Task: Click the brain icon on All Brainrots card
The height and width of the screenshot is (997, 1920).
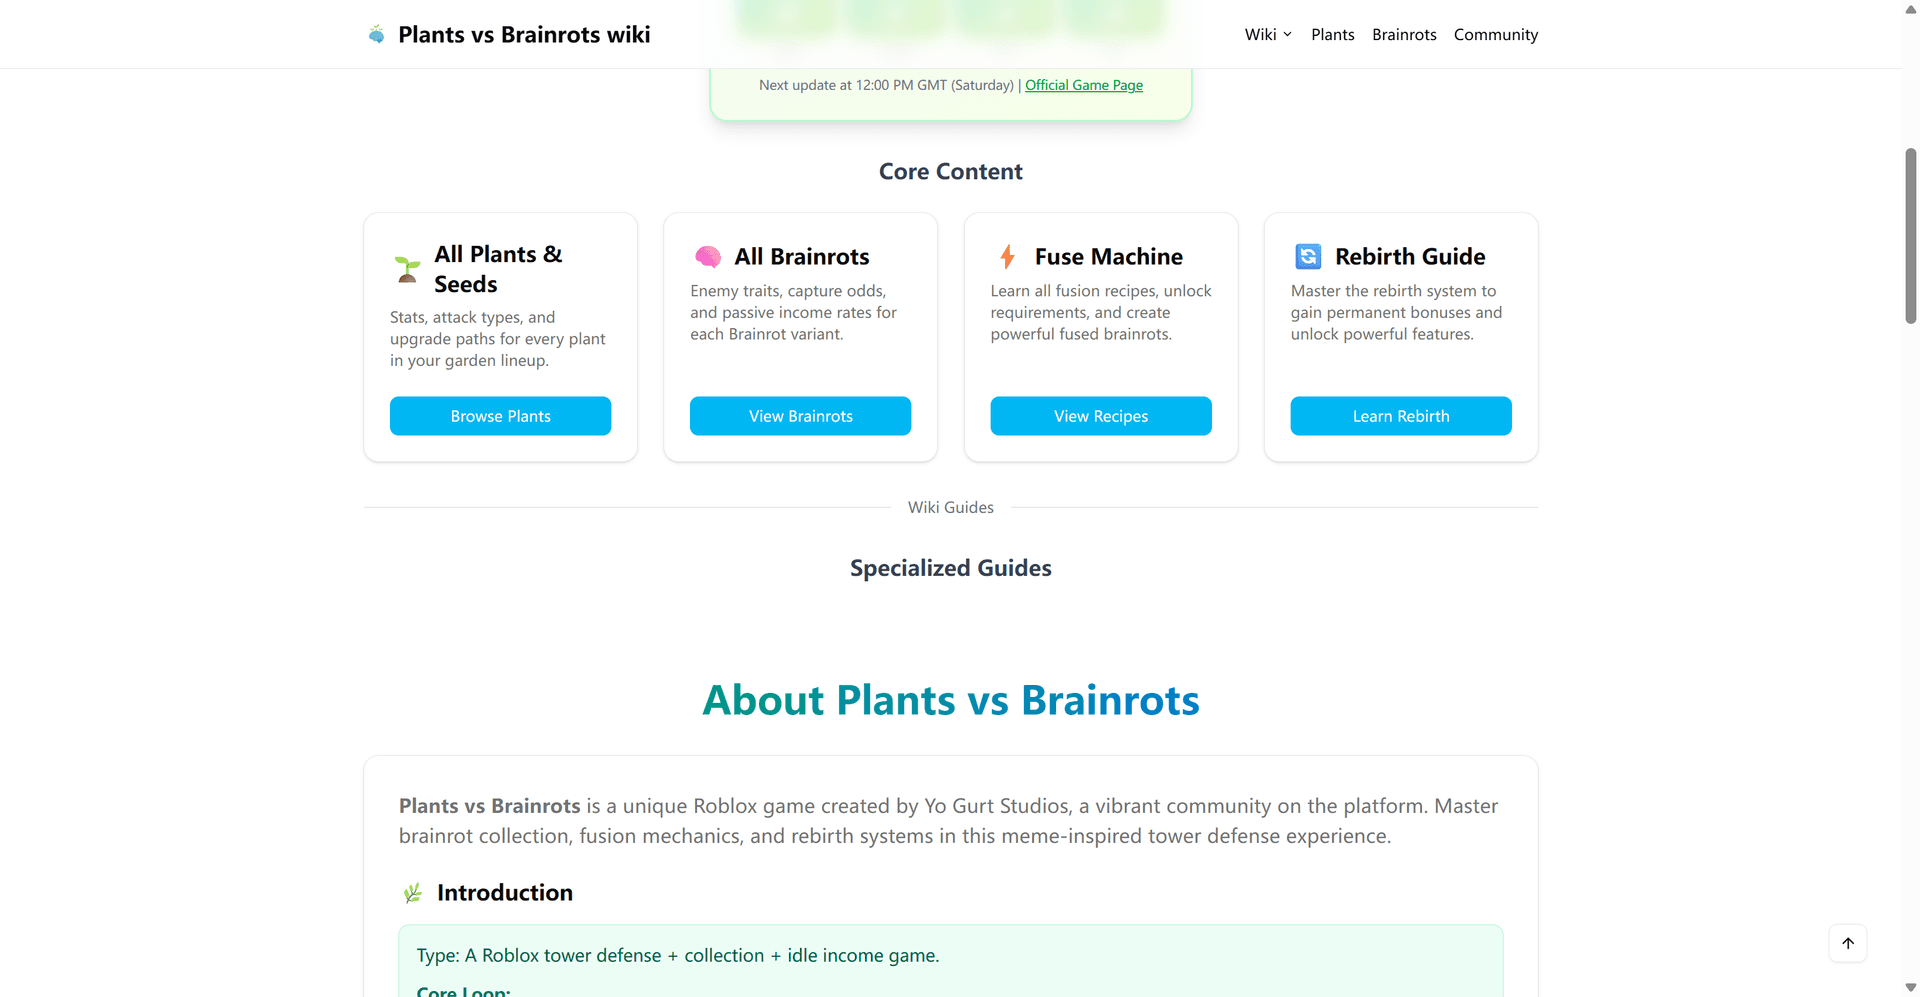Action: (708, 256)
